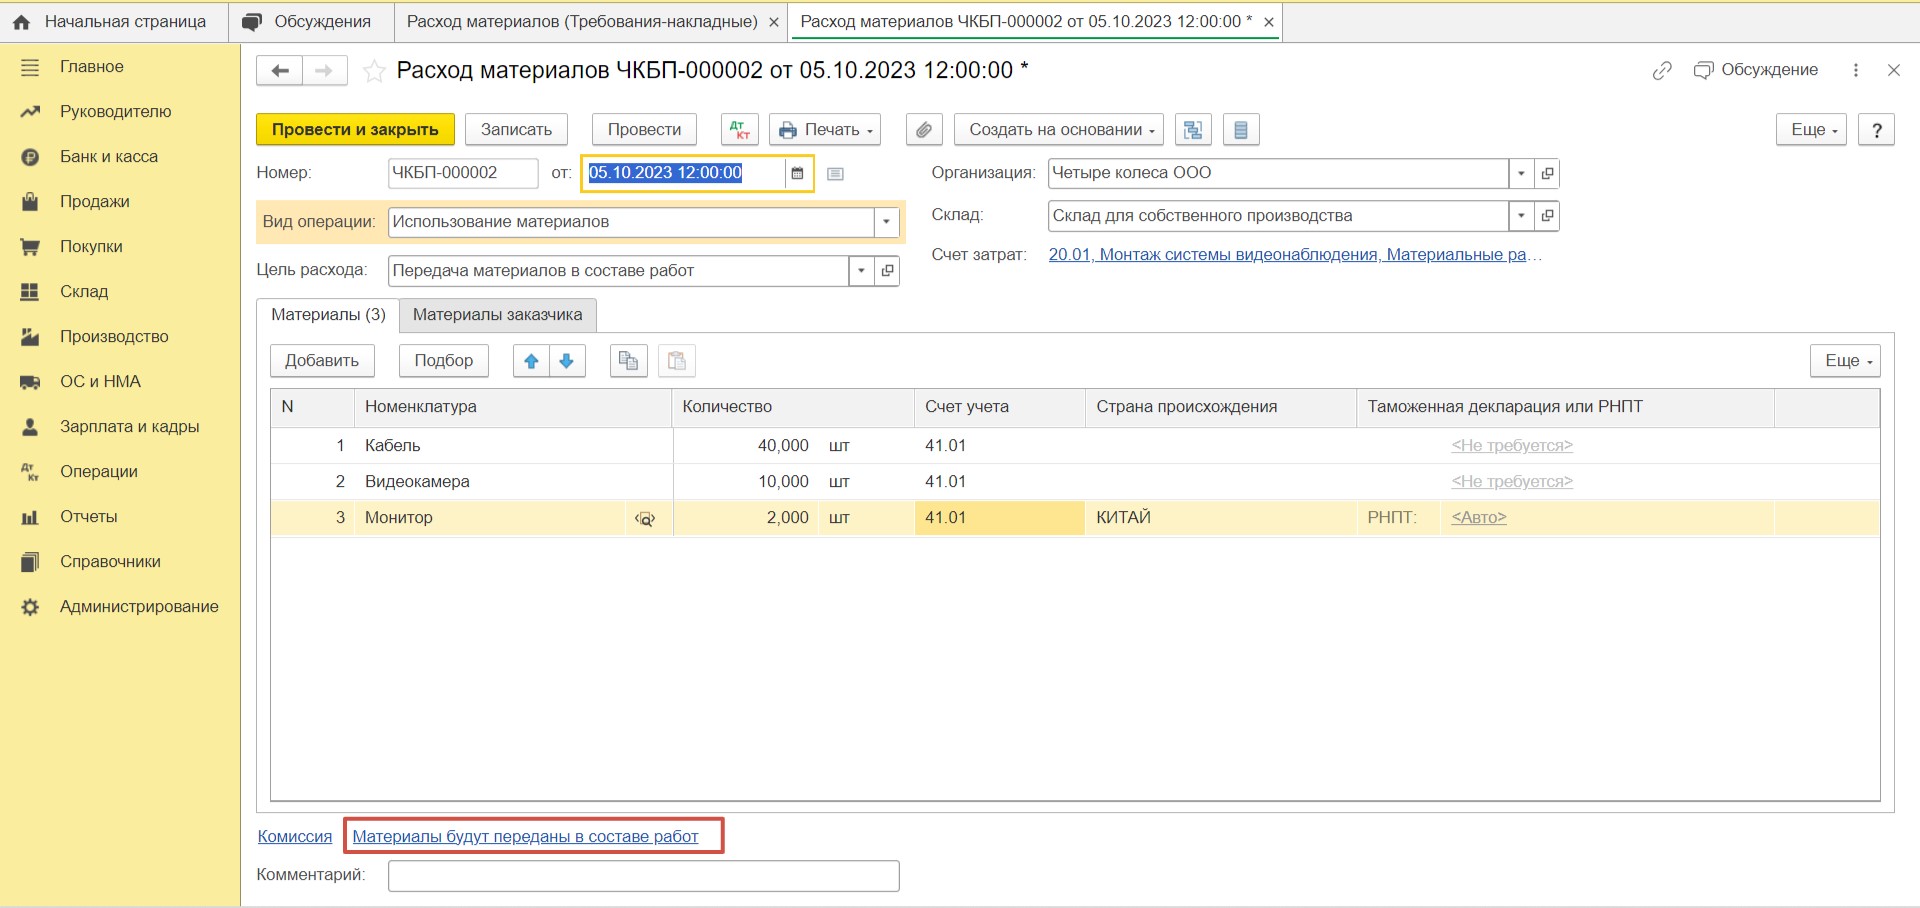Open the top toolbar Еще menu
This screenshot has height=908, width=1920.
1811,130
